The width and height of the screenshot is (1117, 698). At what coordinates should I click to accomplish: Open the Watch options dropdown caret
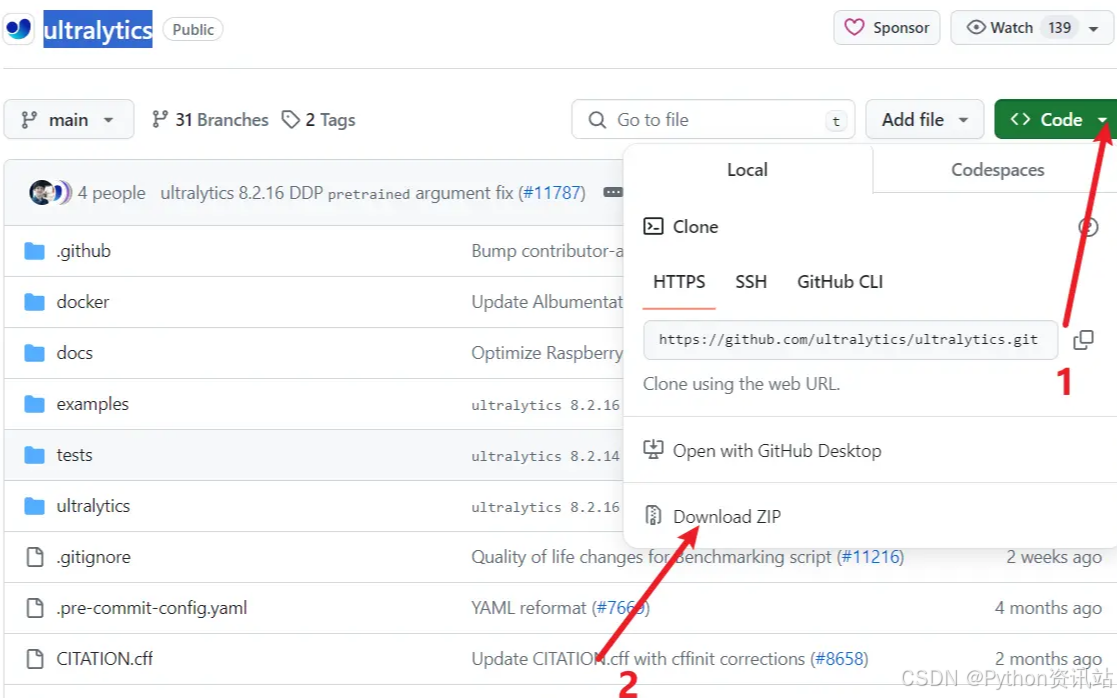tap(1093, 29)
